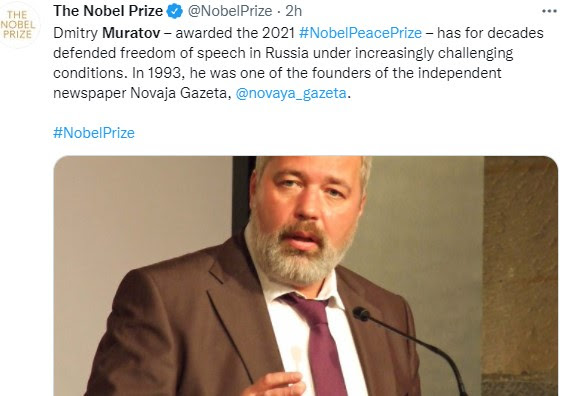Open the @novaya_gazeta mention
This screenshot has width=565, height=396.
291,93
